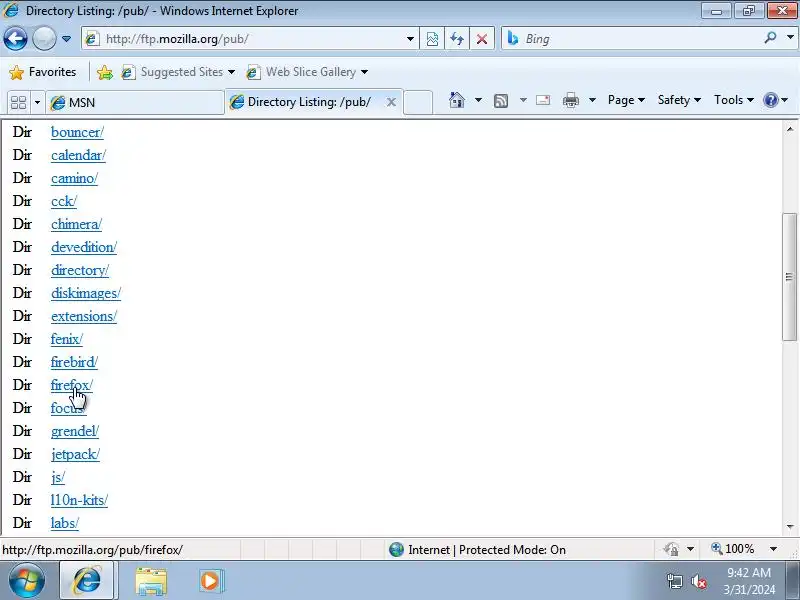
Task: Open a new blank tab
Action: 418,102
